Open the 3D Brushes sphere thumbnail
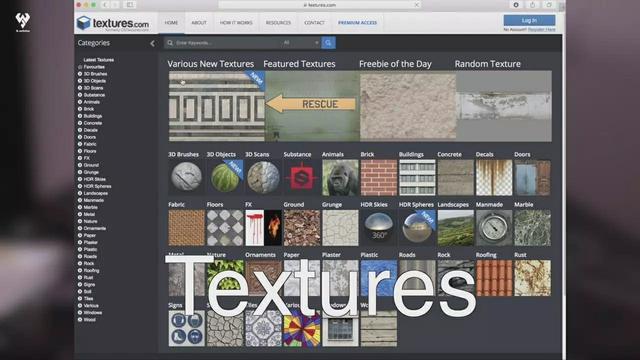The image size is (640, 360). point(186,178)
